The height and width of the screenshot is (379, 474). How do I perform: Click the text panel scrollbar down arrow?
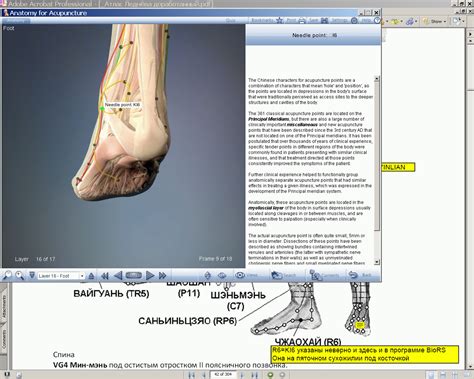coord(377,262)
